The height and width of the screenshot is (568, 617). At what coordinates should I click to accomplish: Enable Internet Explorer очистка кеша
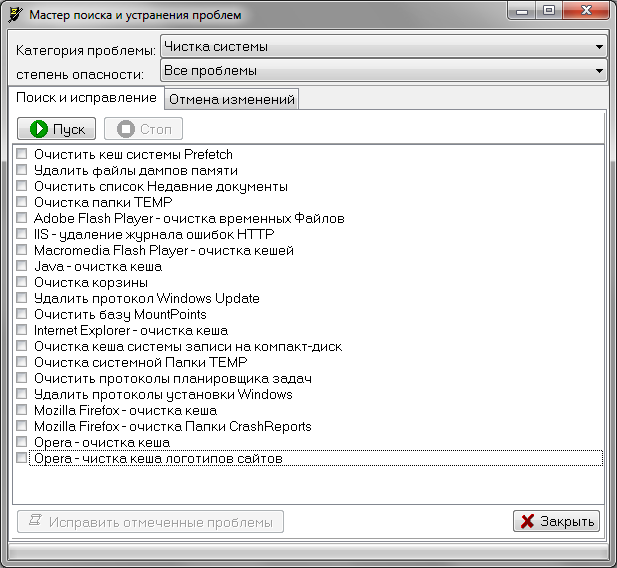[22, 329]
